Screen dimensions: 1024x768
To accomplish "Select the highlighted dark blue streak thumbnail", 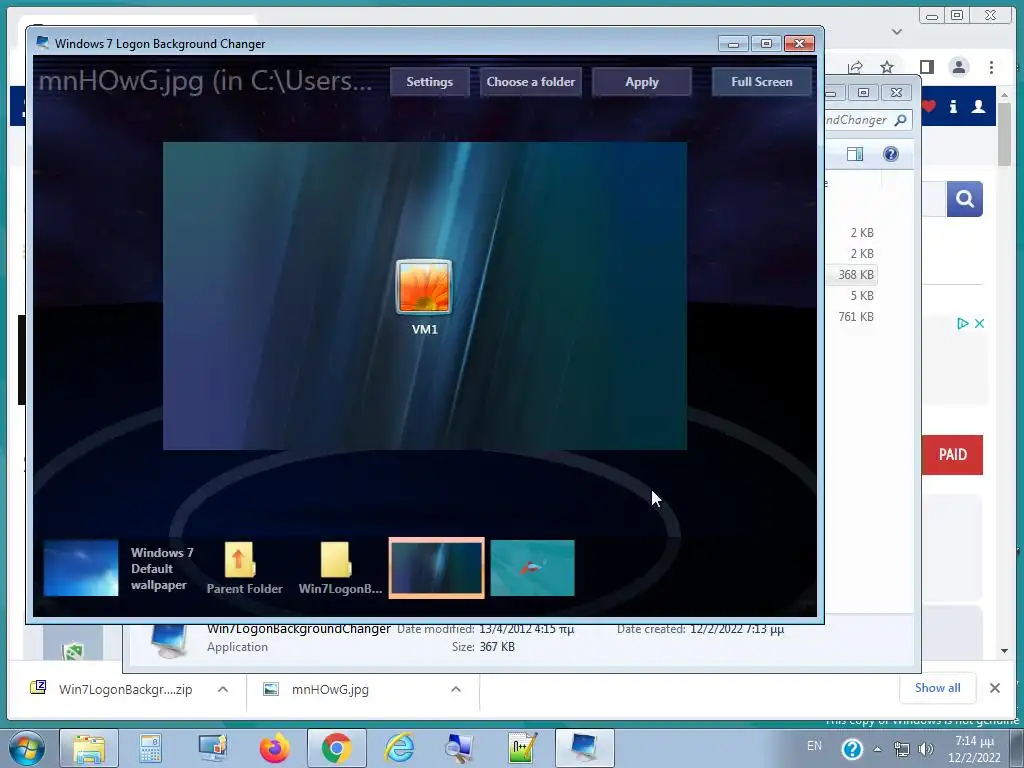I will [436, 568].
